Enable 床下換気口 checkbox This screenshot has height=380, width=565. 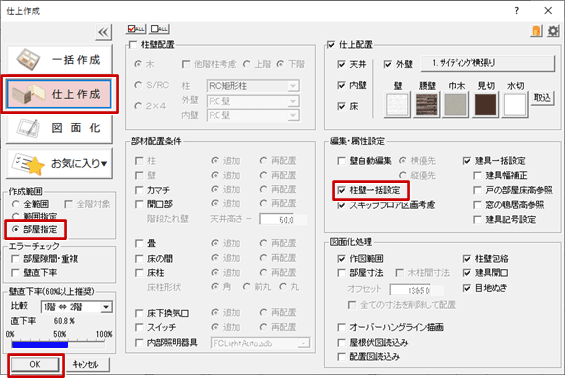click(139, 313)
